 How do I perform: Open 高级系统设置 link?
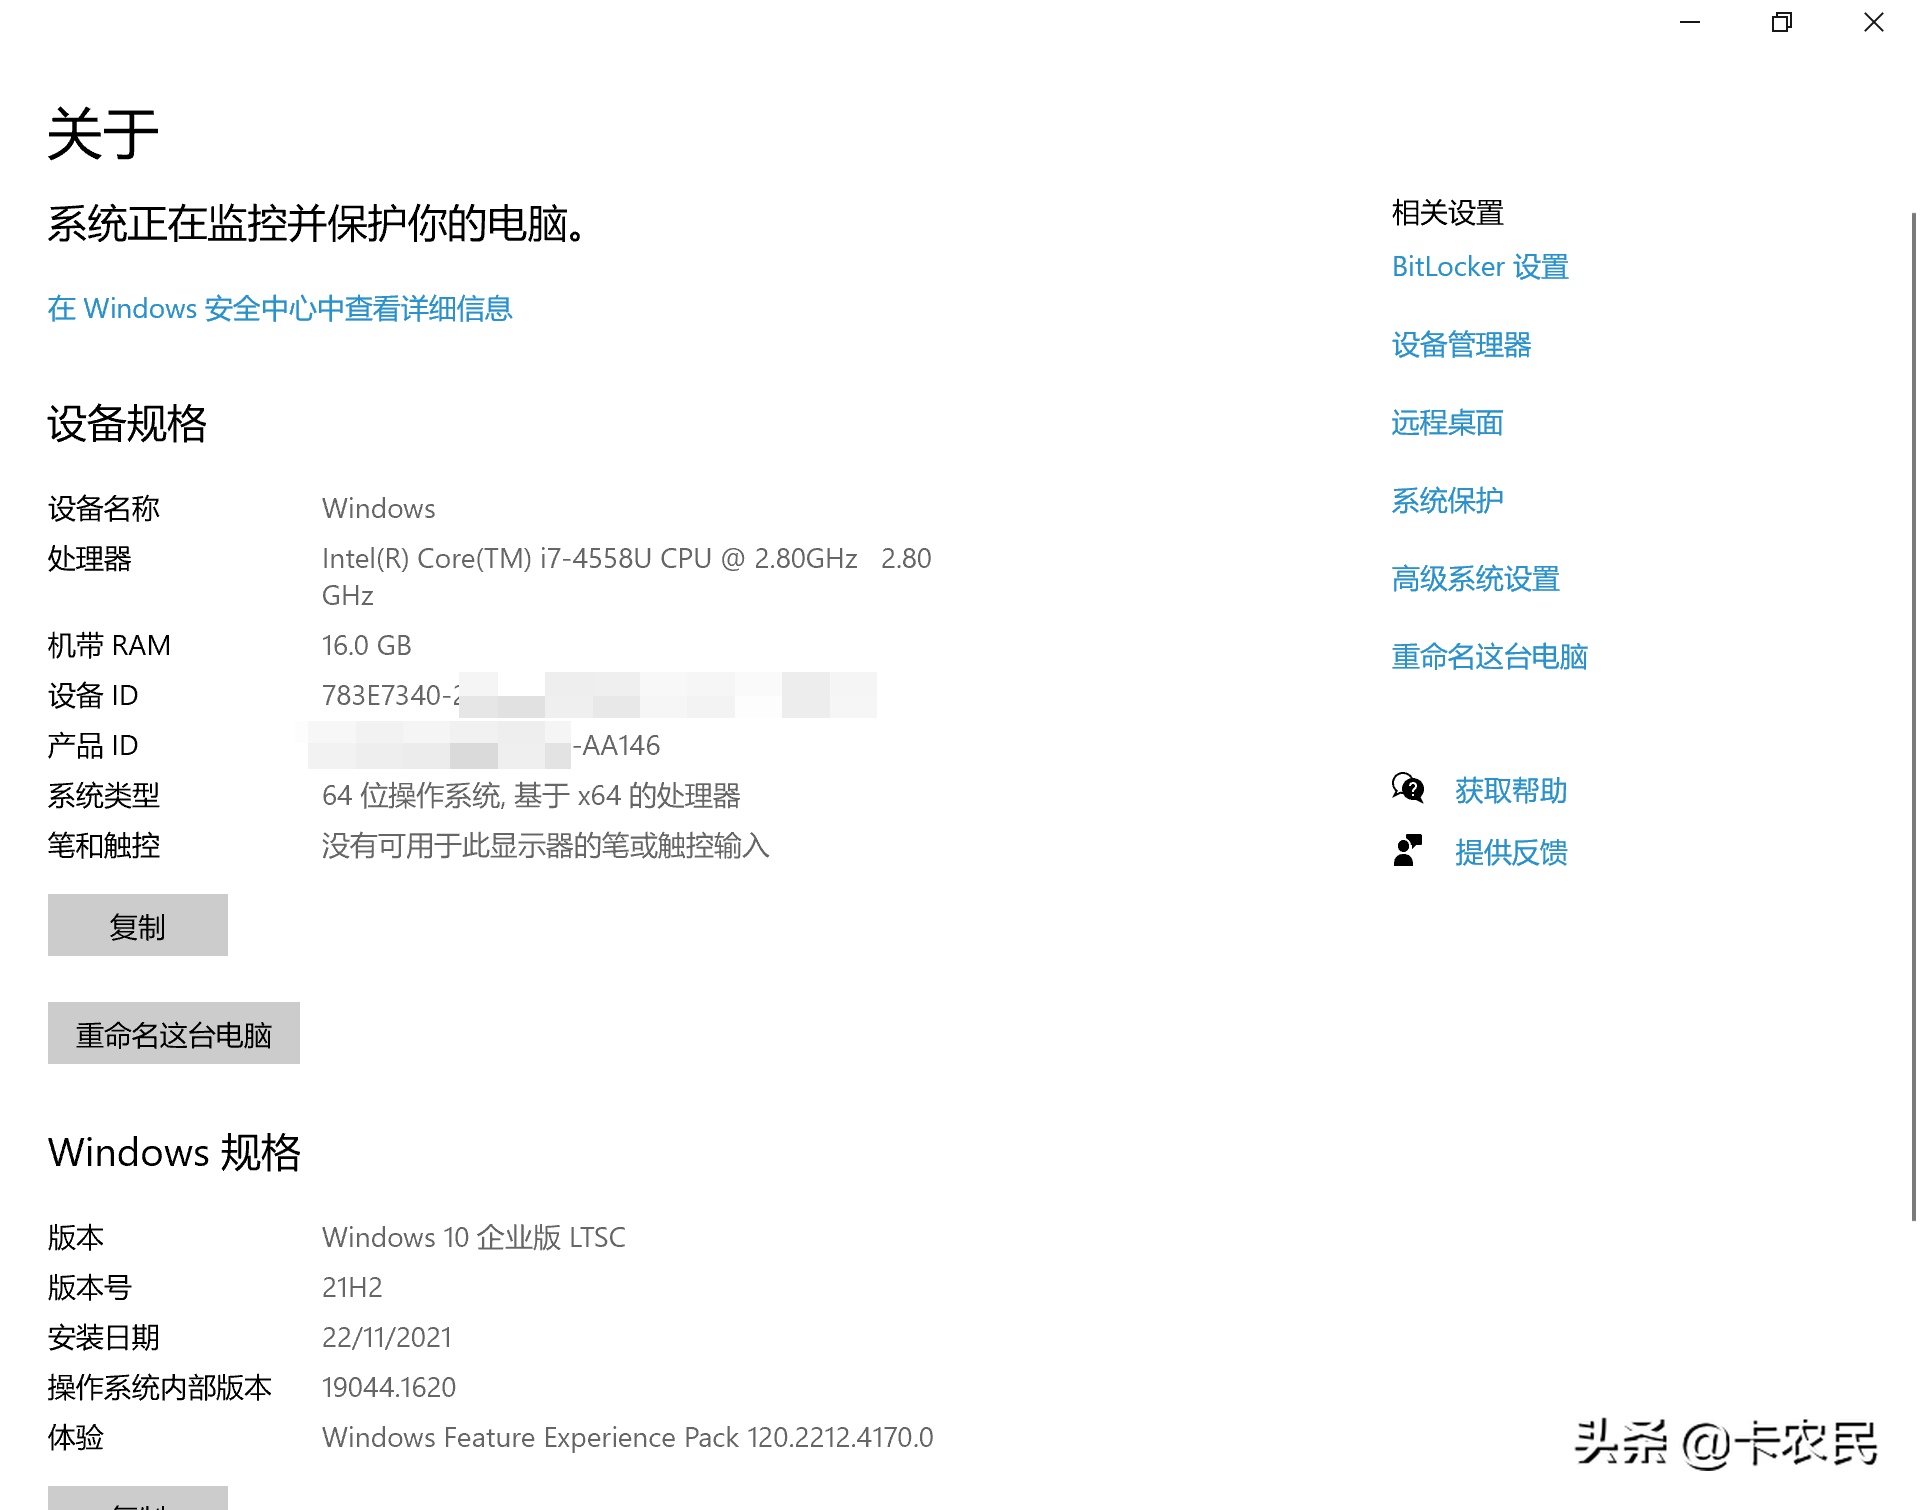point(1475,579)
